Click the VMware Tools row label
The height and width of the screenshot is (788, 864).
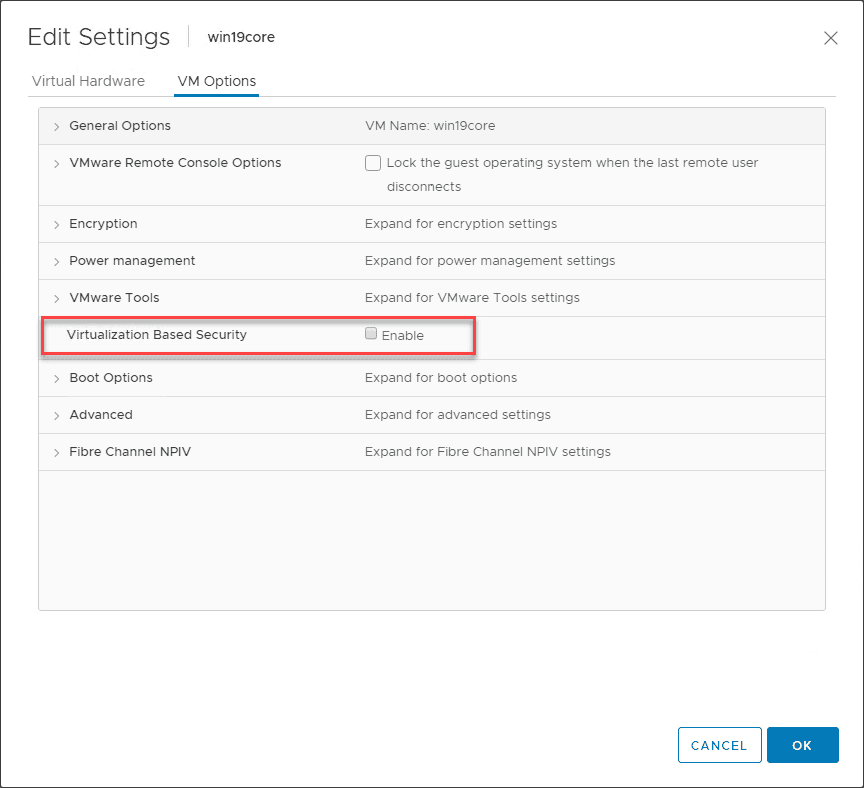pos(114,298)
